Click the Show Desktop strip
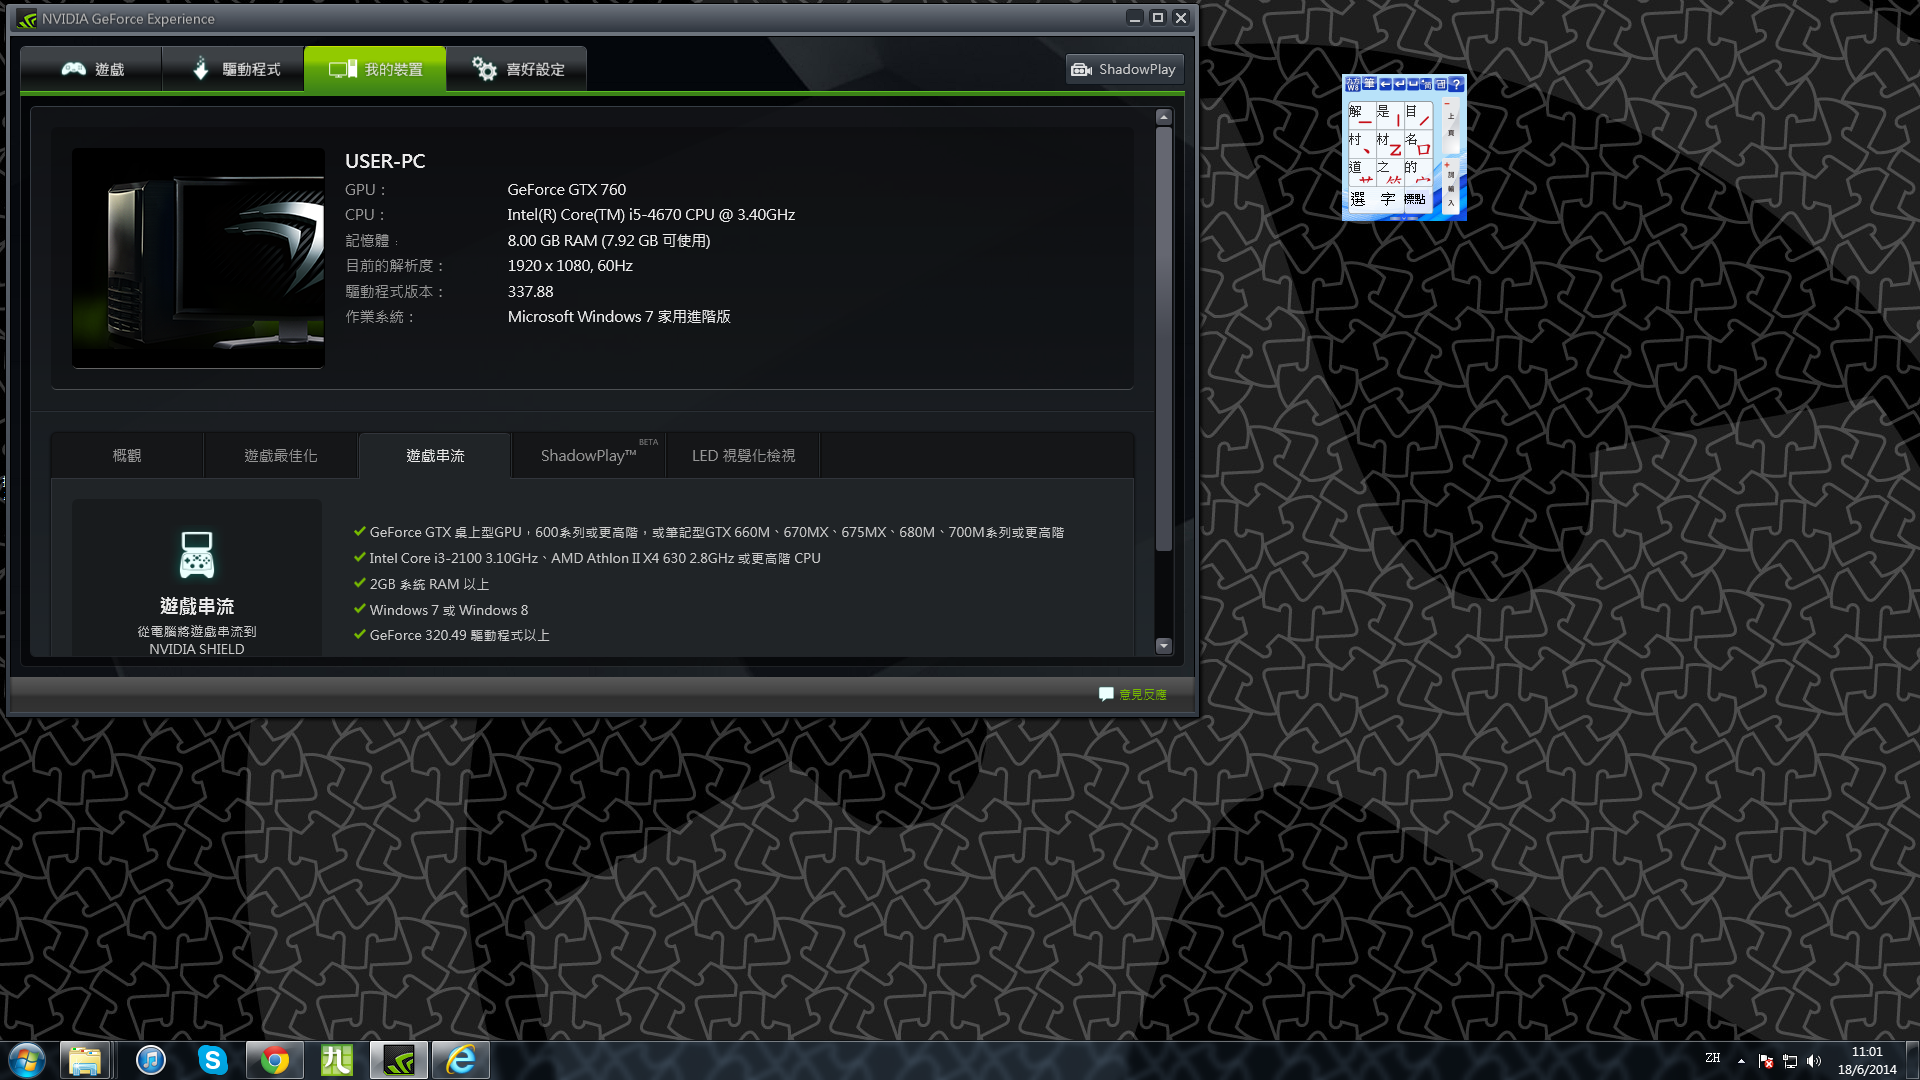This screenshot has height=1080, width=1920. coord(1912,1060)
